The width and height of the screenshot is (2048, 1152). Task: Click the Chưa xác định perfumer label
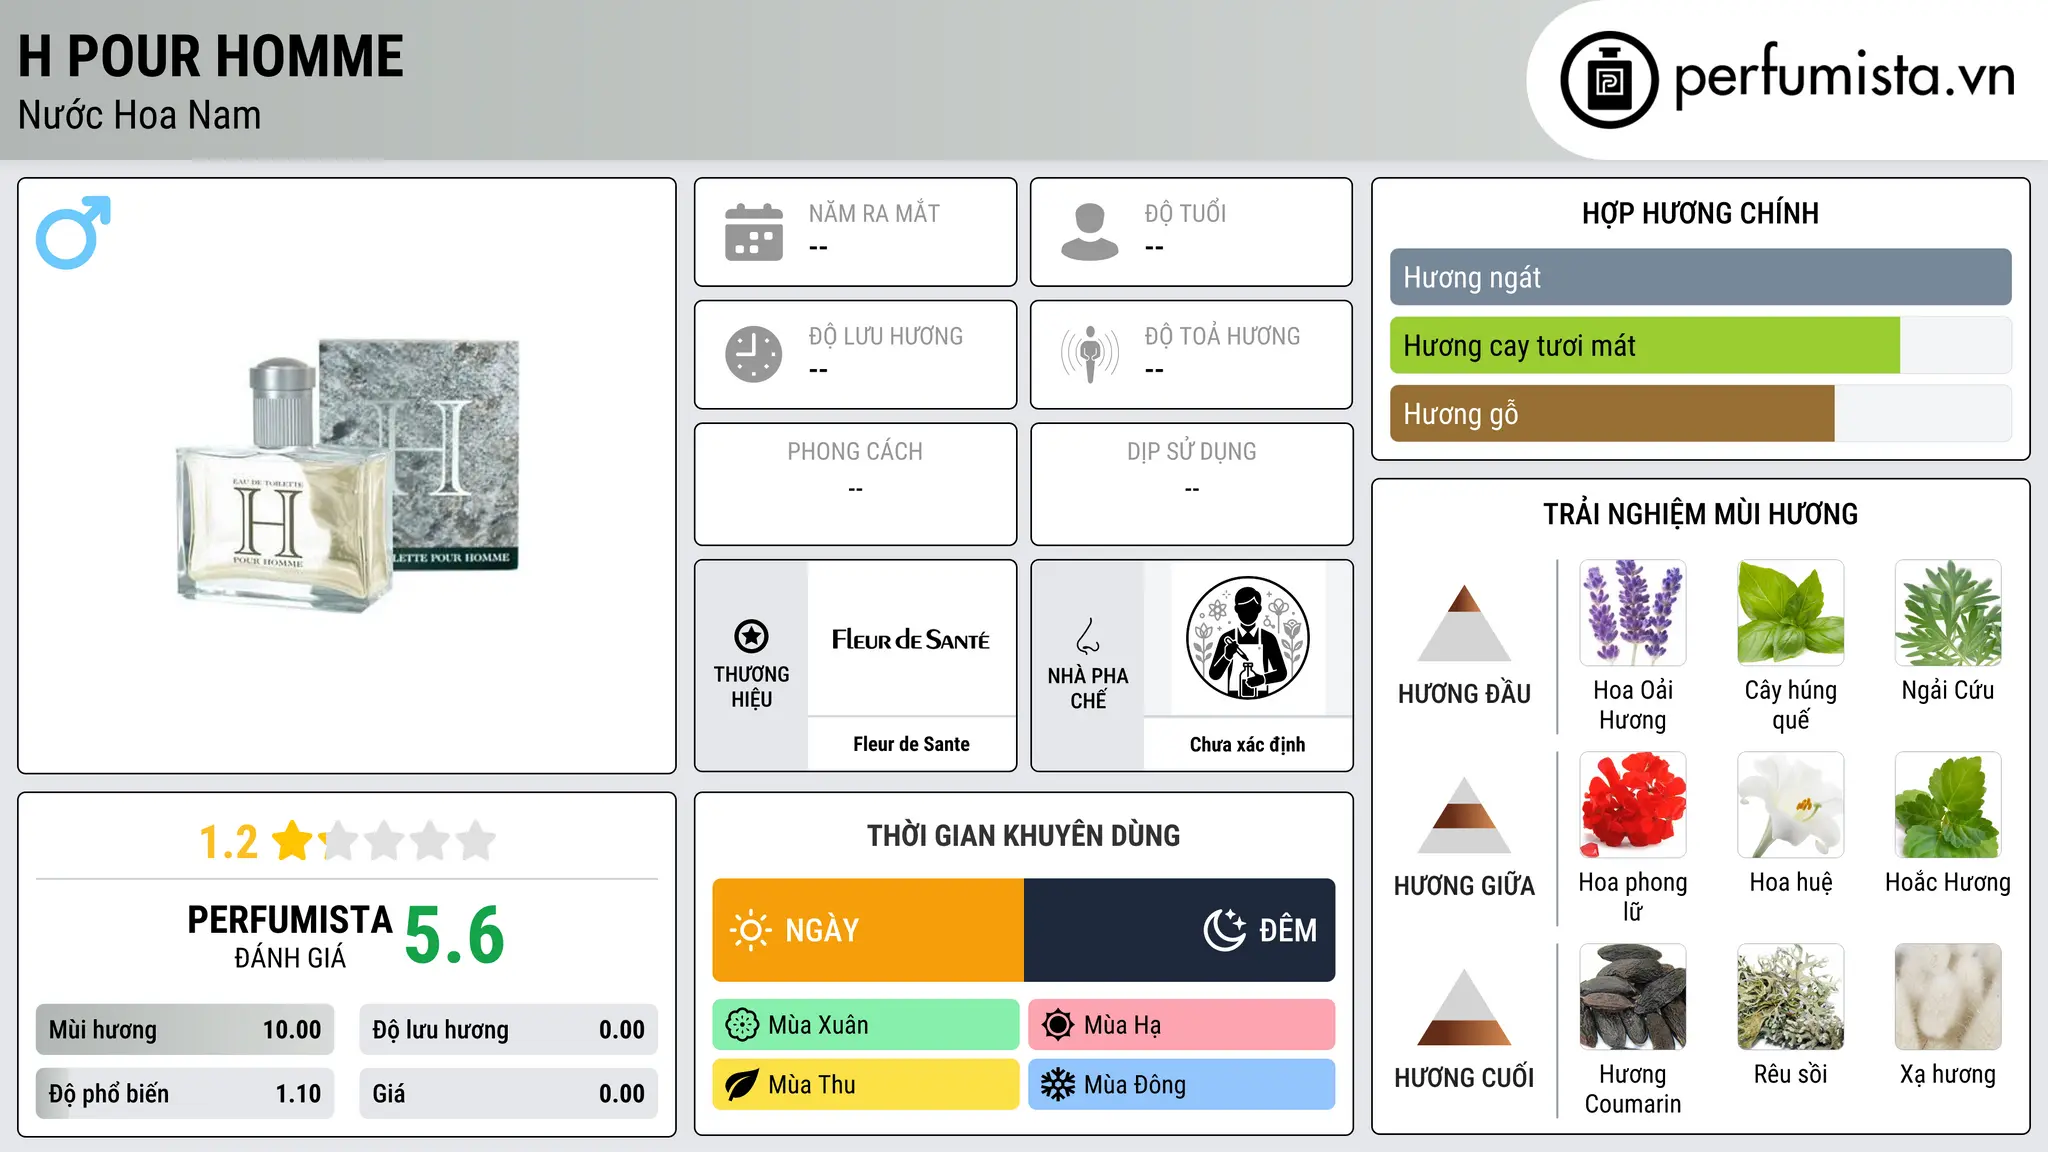pos(1247,744)
